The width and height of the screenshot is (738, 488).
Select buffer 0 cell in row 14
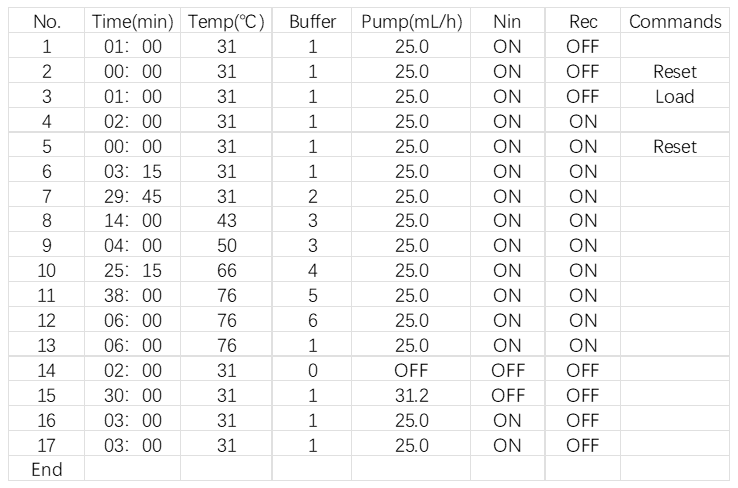pyautogui.click(x=313, y=370)
